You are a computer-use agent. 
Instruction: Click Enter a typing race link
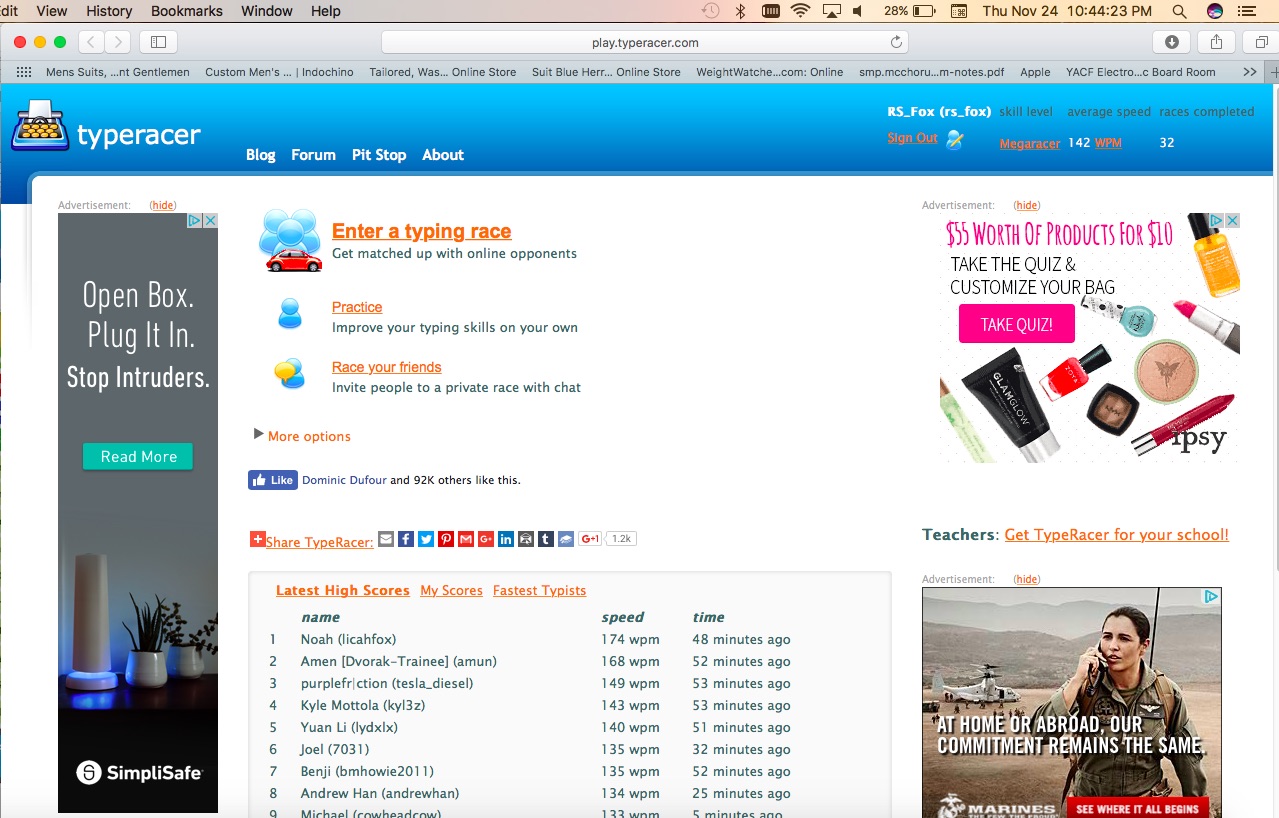[x=421, y=231]
